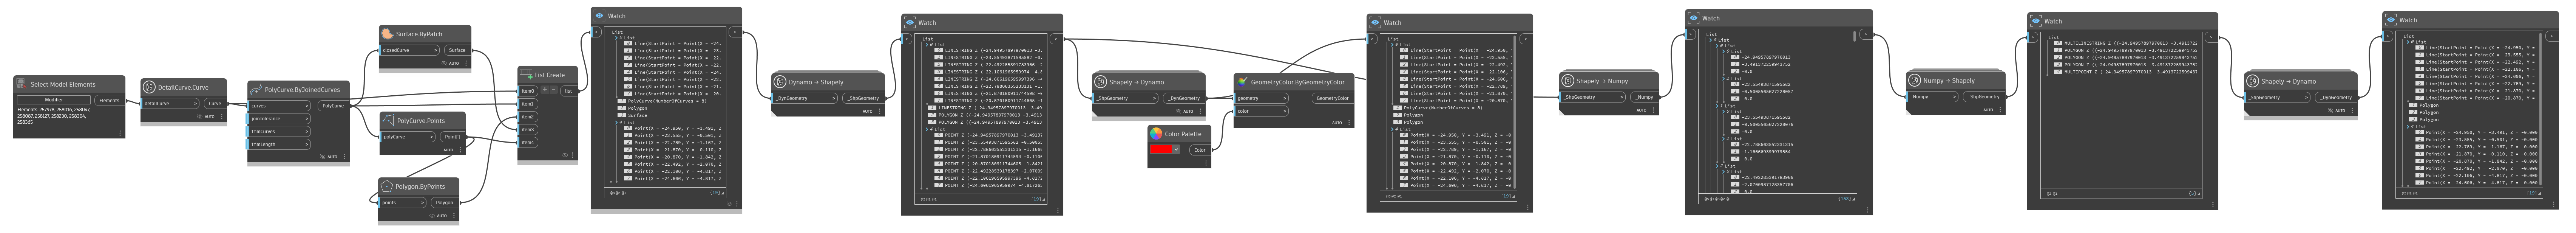The height and width of the screenshot is (233, 2576).
Task: Click the trimLength input port
Action: [279, 144]
